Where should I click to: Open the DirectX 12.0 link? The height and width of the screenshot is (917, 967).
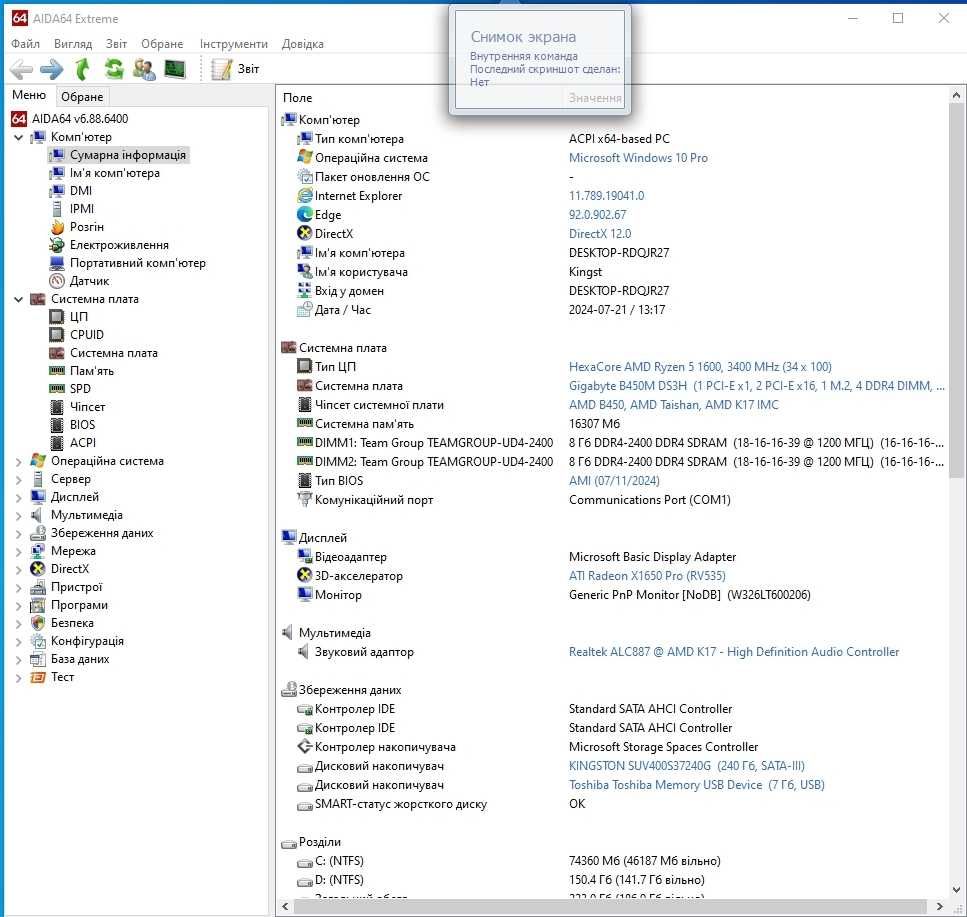[599, 234]
